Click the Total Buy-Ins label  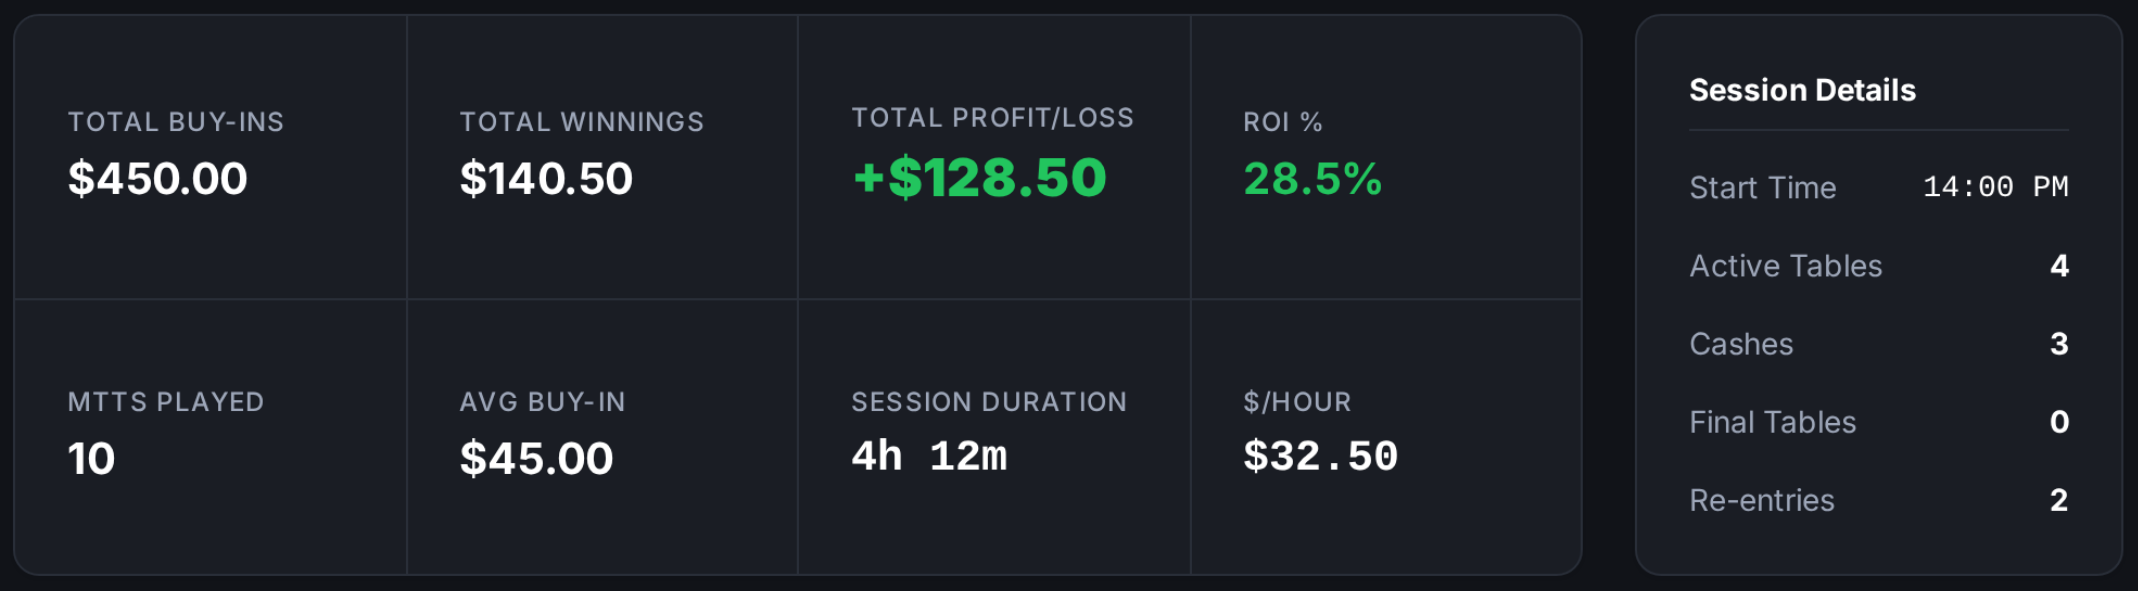pyautogui.click(x=176, y=122)
